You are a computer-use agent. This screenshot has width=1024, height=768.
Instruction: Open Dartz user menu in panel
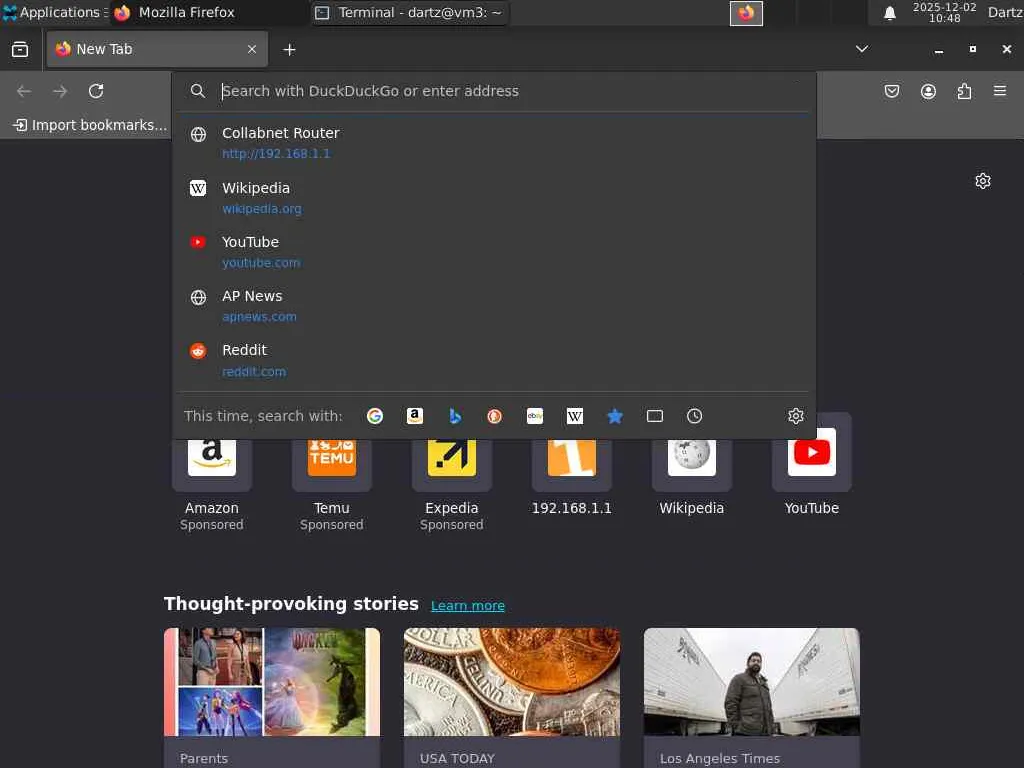[1005, 12]
